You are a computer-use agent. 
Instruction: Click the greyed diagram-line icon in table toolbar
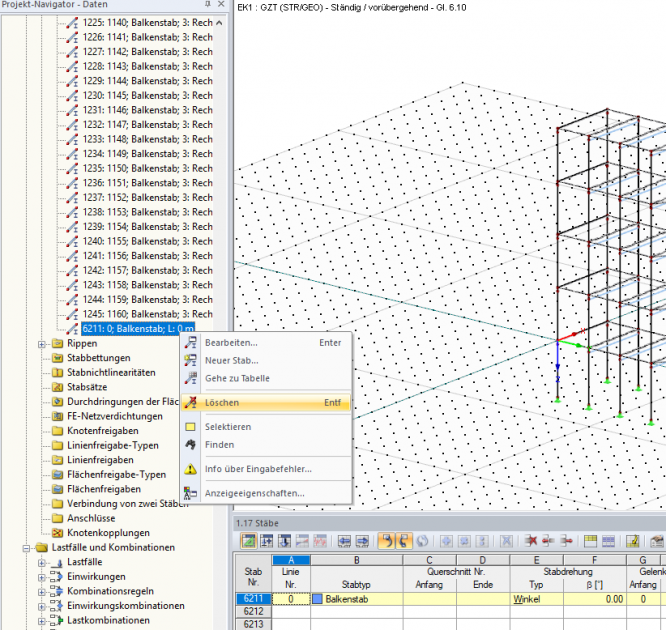[x=302, y=541]
